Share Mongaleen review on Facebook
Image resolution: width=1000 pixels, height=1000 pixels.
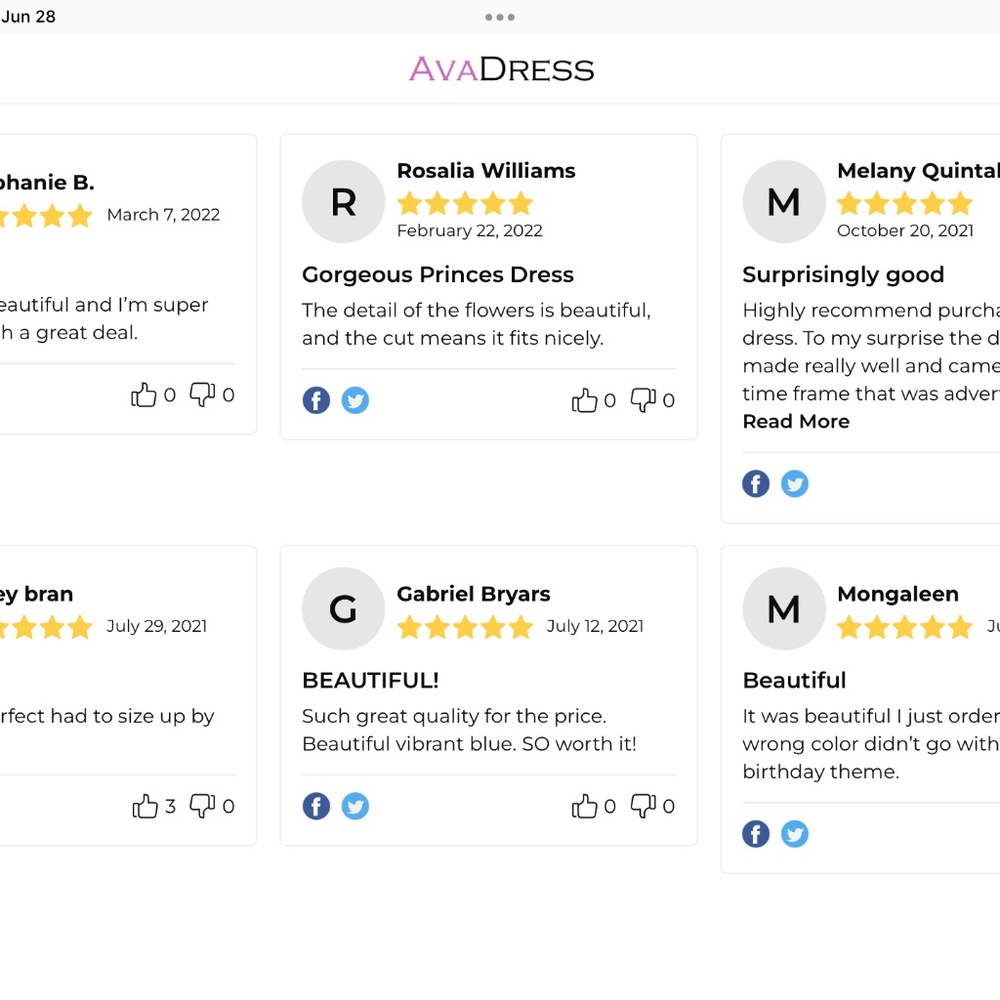(x=756, y=834)
